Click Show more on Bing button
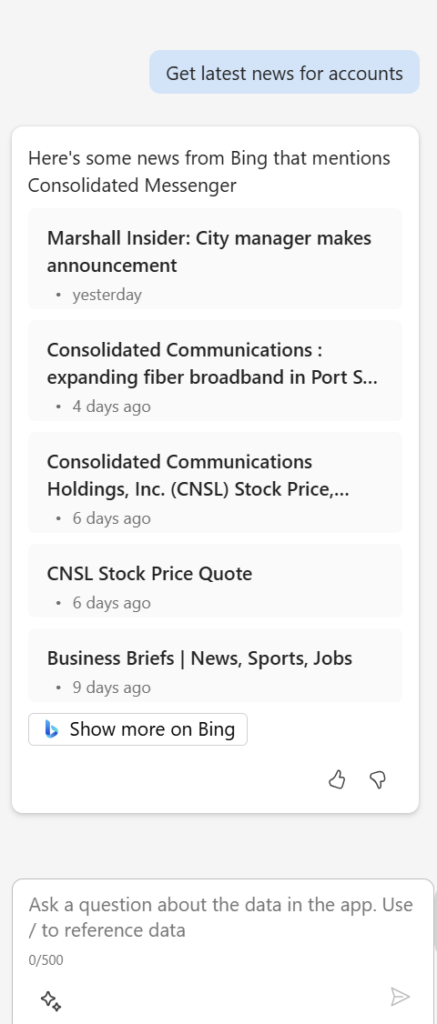This screenshot has height=1024, width=437. coord(138,729)
